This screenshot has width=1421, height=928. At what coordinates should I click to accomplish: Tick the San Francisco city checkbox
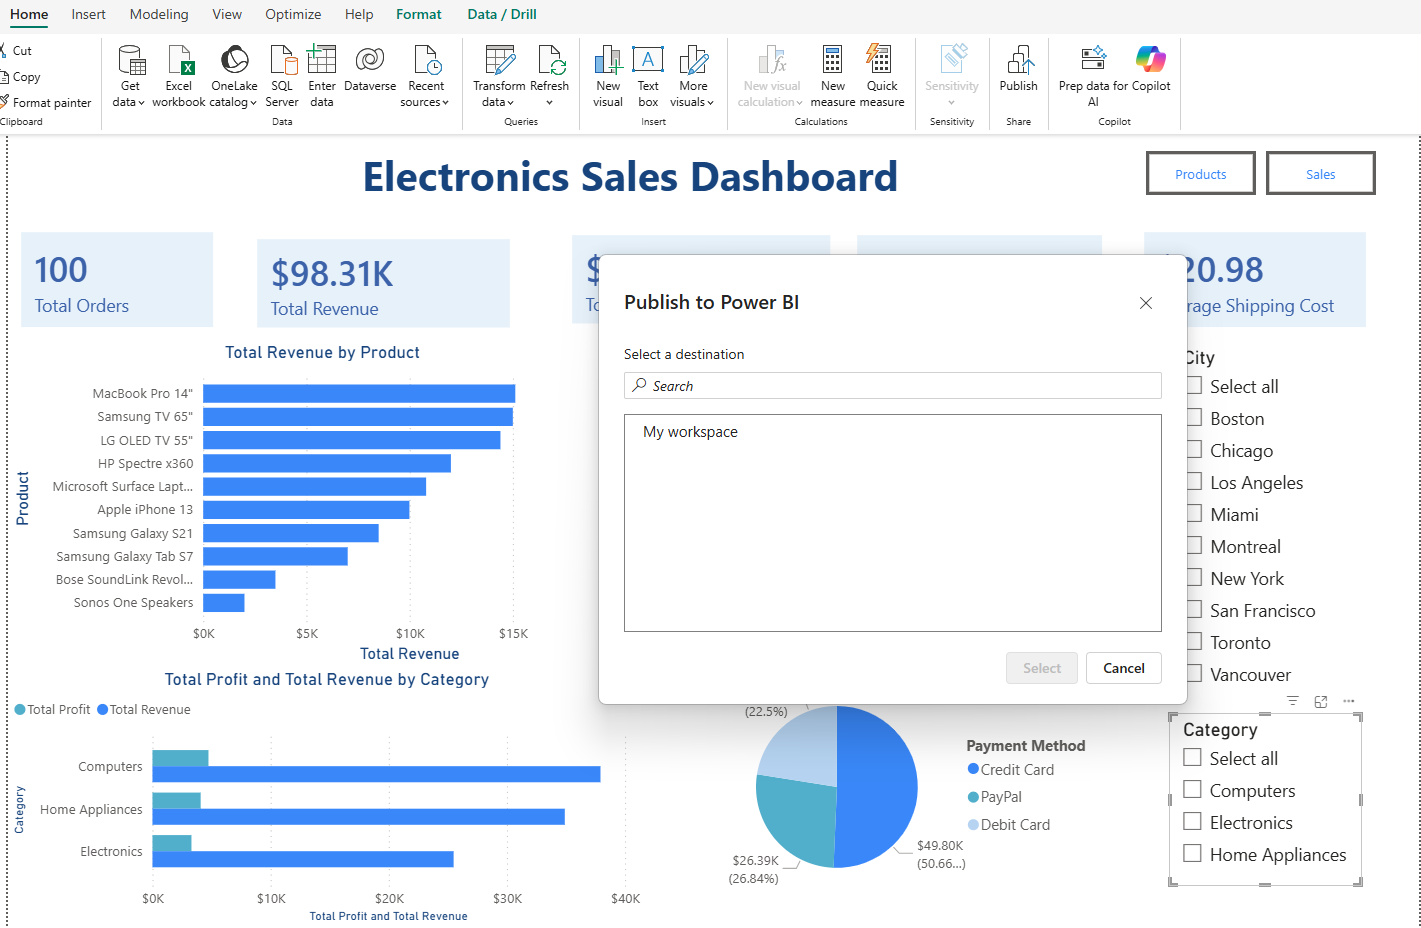coord(1194,610)
